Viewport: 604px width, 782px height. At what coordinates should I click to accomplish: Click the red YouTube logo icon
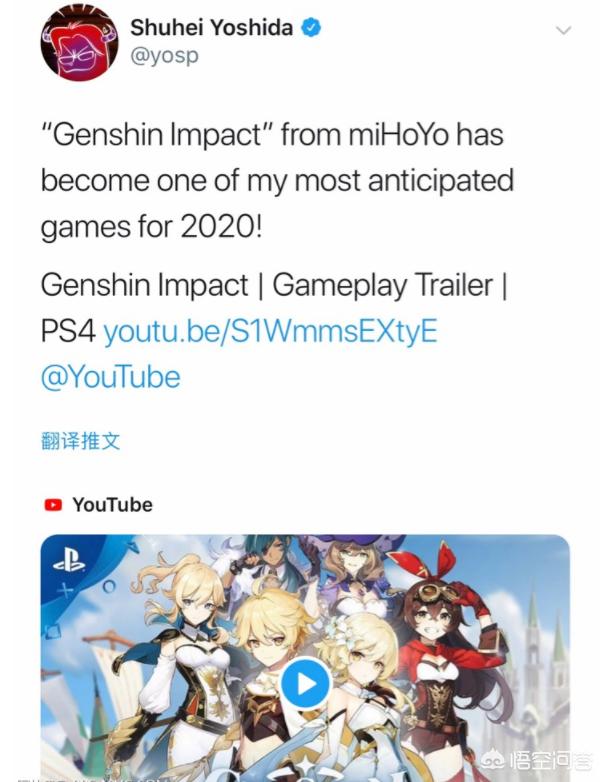53,505
